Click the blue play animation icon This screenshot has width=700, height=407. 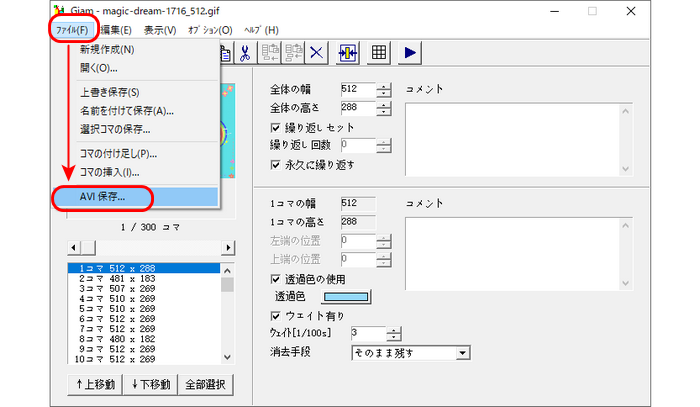coord(410,53)
